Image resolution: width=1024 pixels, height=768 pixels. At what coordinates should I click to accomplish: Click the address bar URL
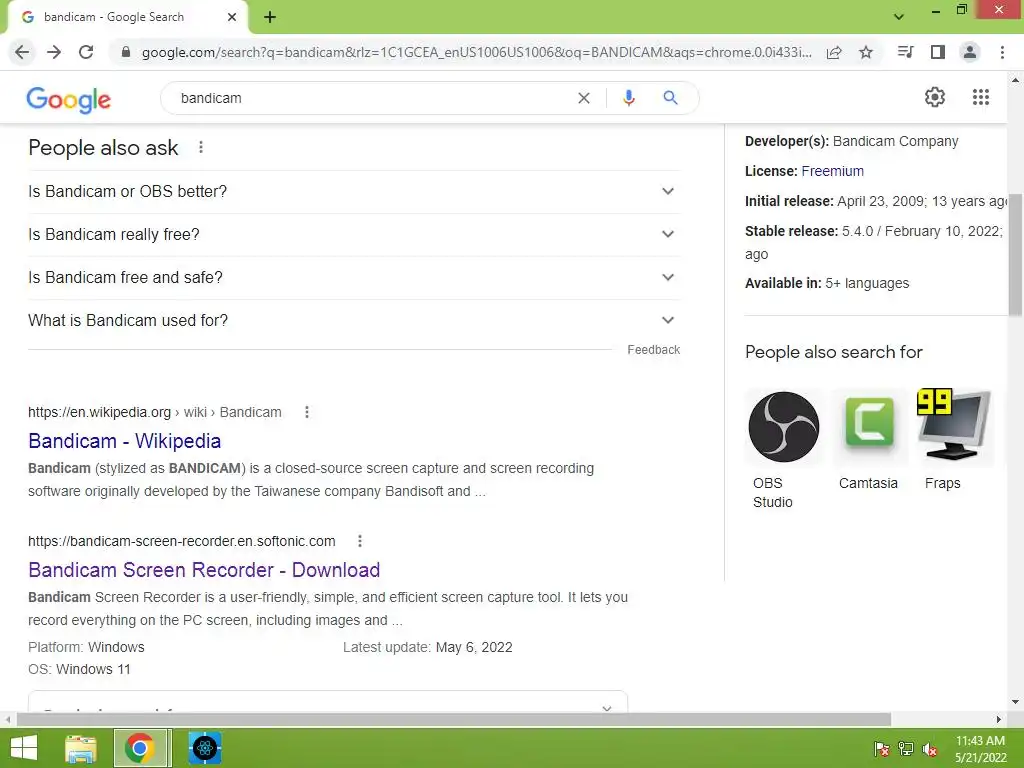click(x=476, y=52)
